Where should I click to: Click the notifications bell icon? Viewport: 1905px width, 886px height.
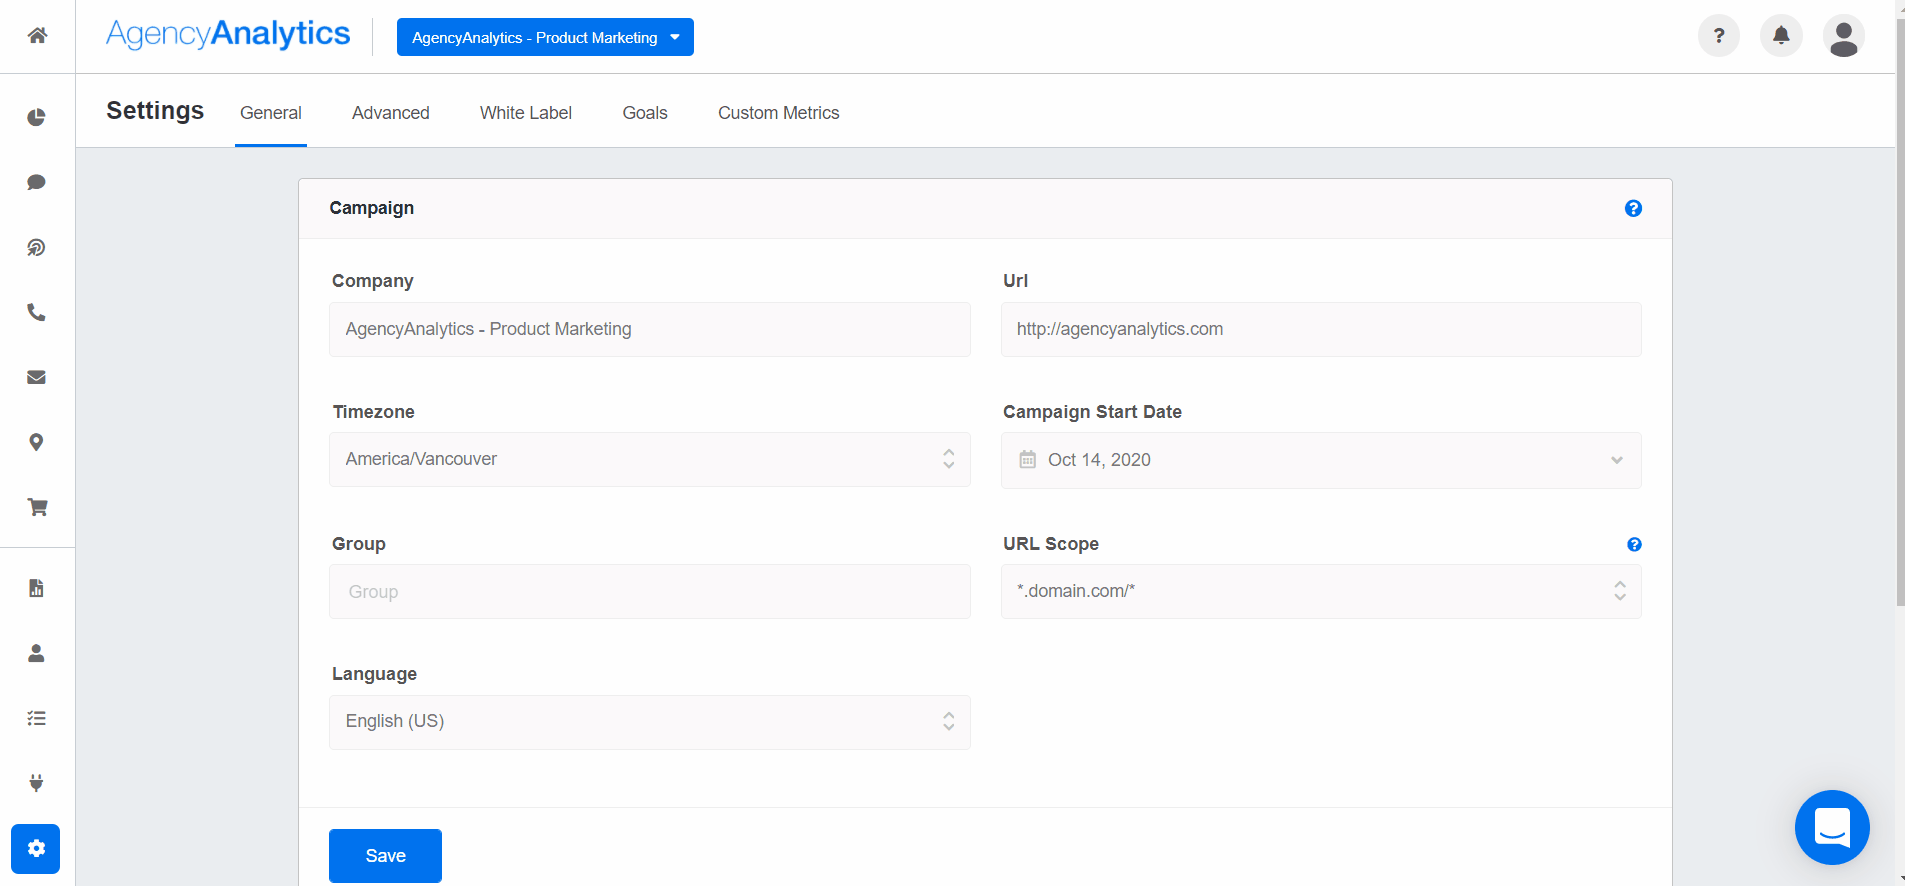1781,36
